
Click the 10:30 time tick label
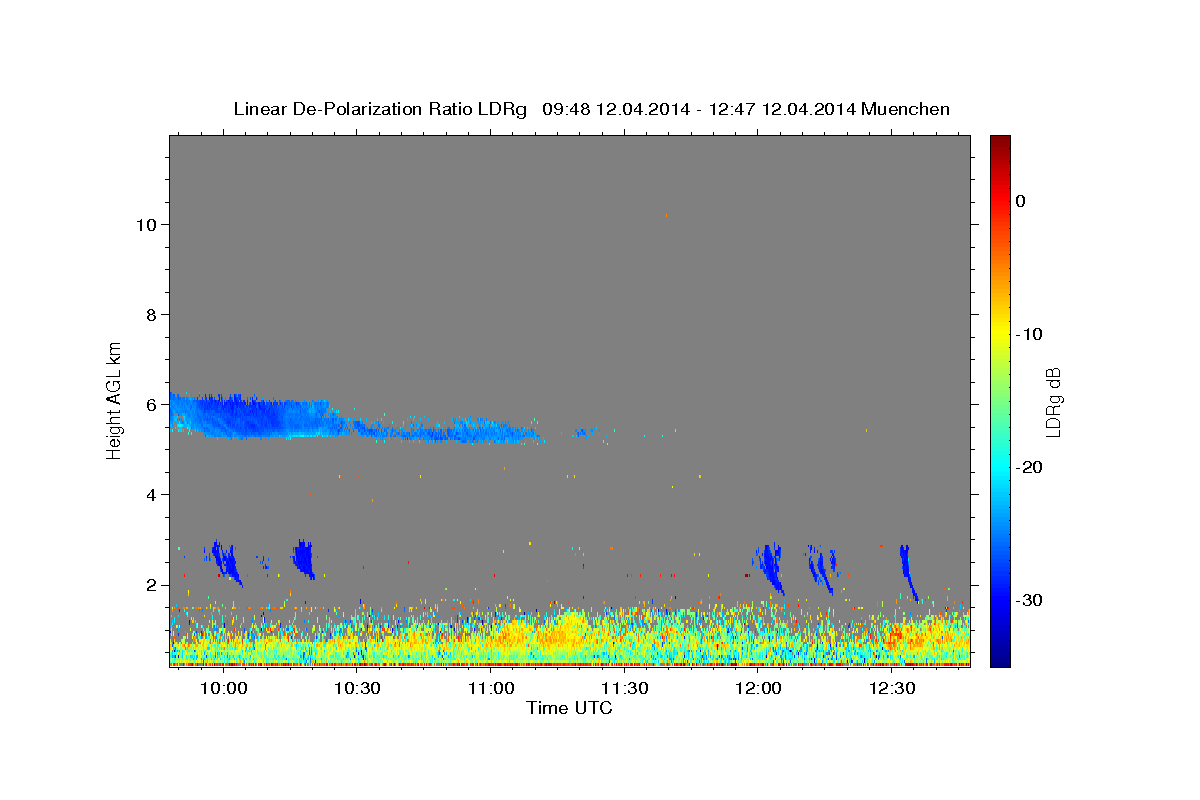(357, 688)
